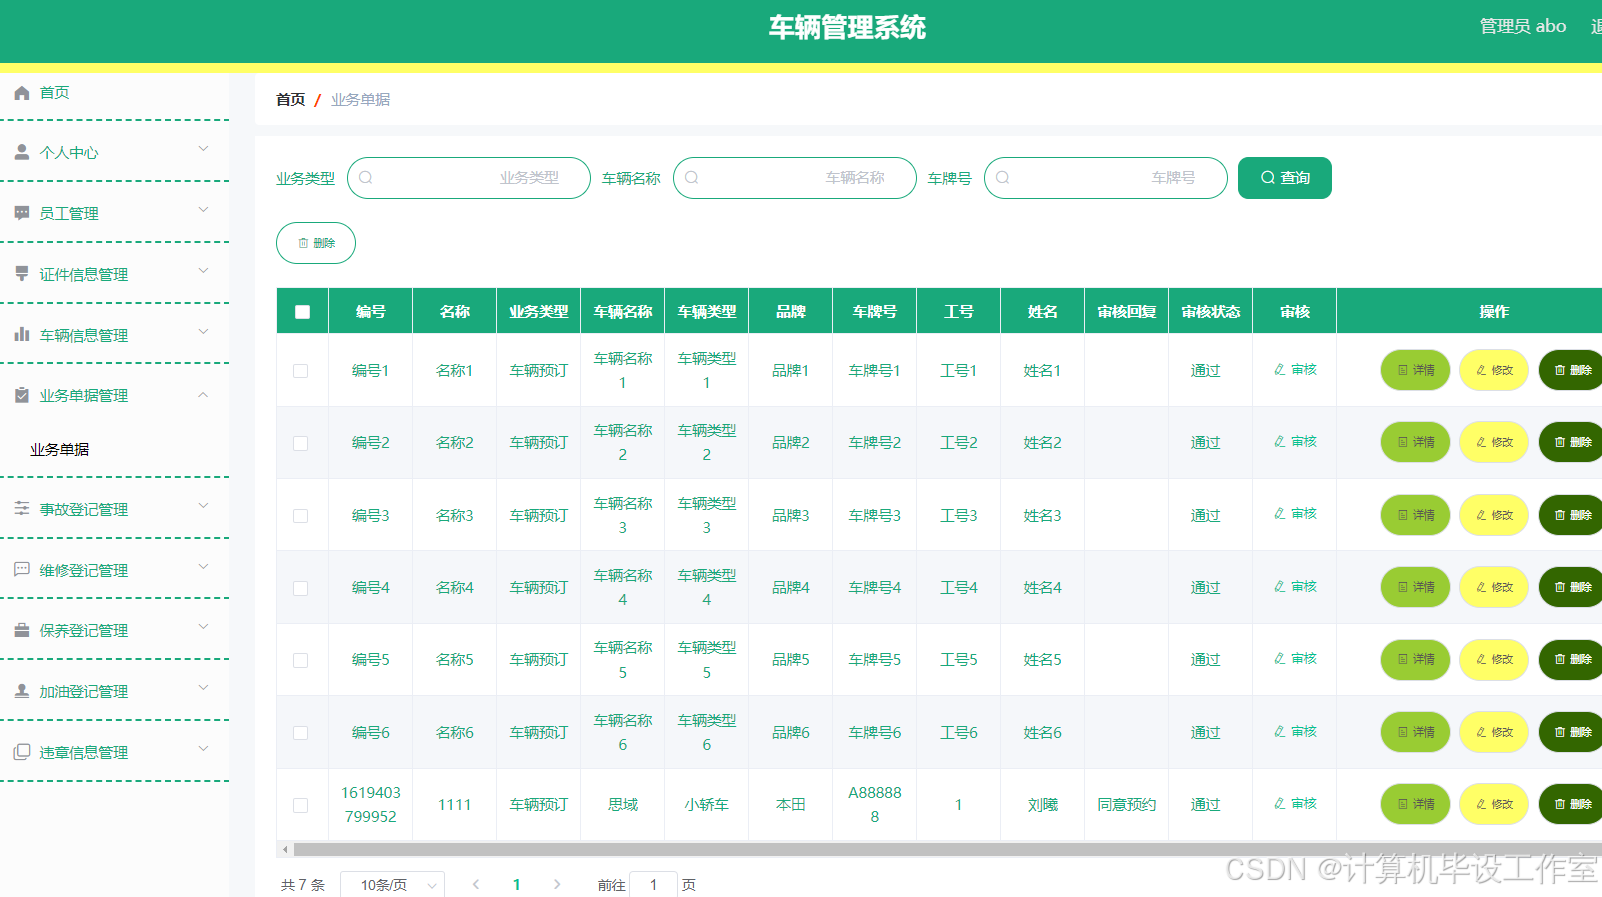The image size is (1602, 897).
Task: Expand the 车辆信息管理 menu chevron
Action: [x=203, y=332]
